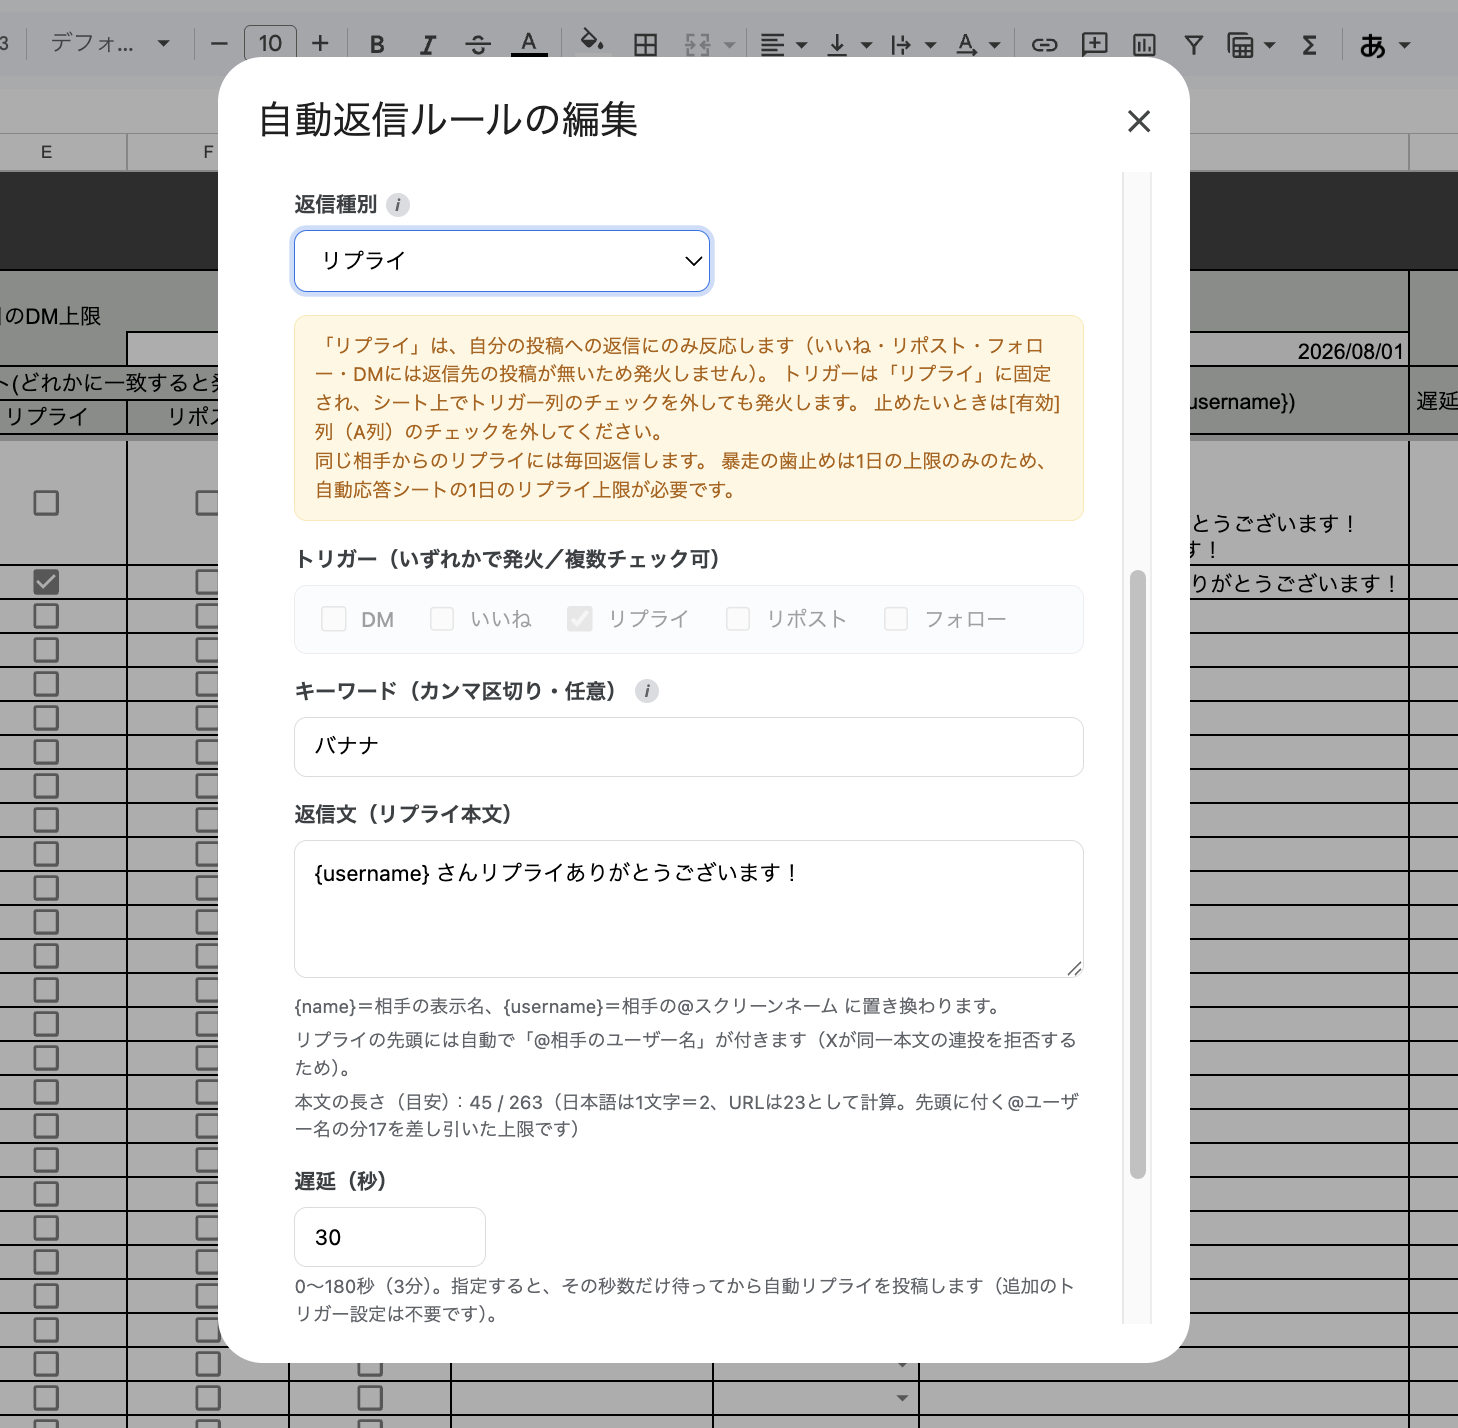
Task: Open the 返信種別 dropdown showing リプライ
Action: [x=502, y=261]
